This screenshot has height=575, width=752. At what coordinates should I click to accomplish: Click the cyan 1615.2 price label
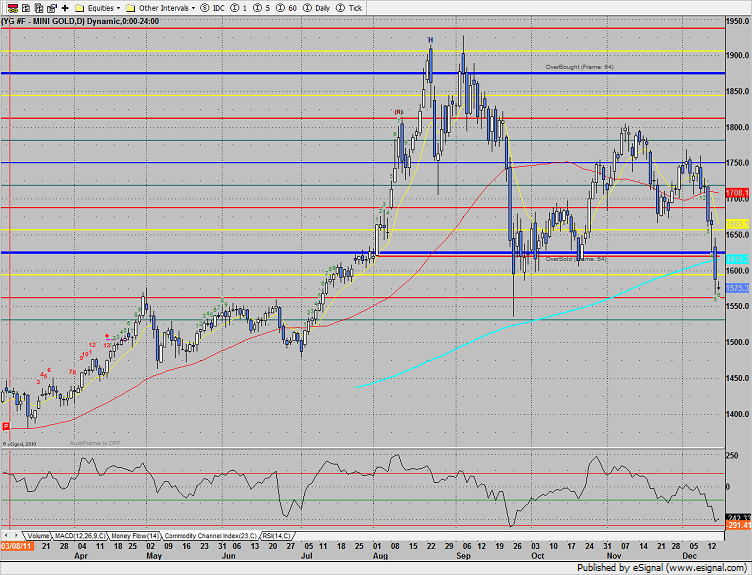point(737,259)
